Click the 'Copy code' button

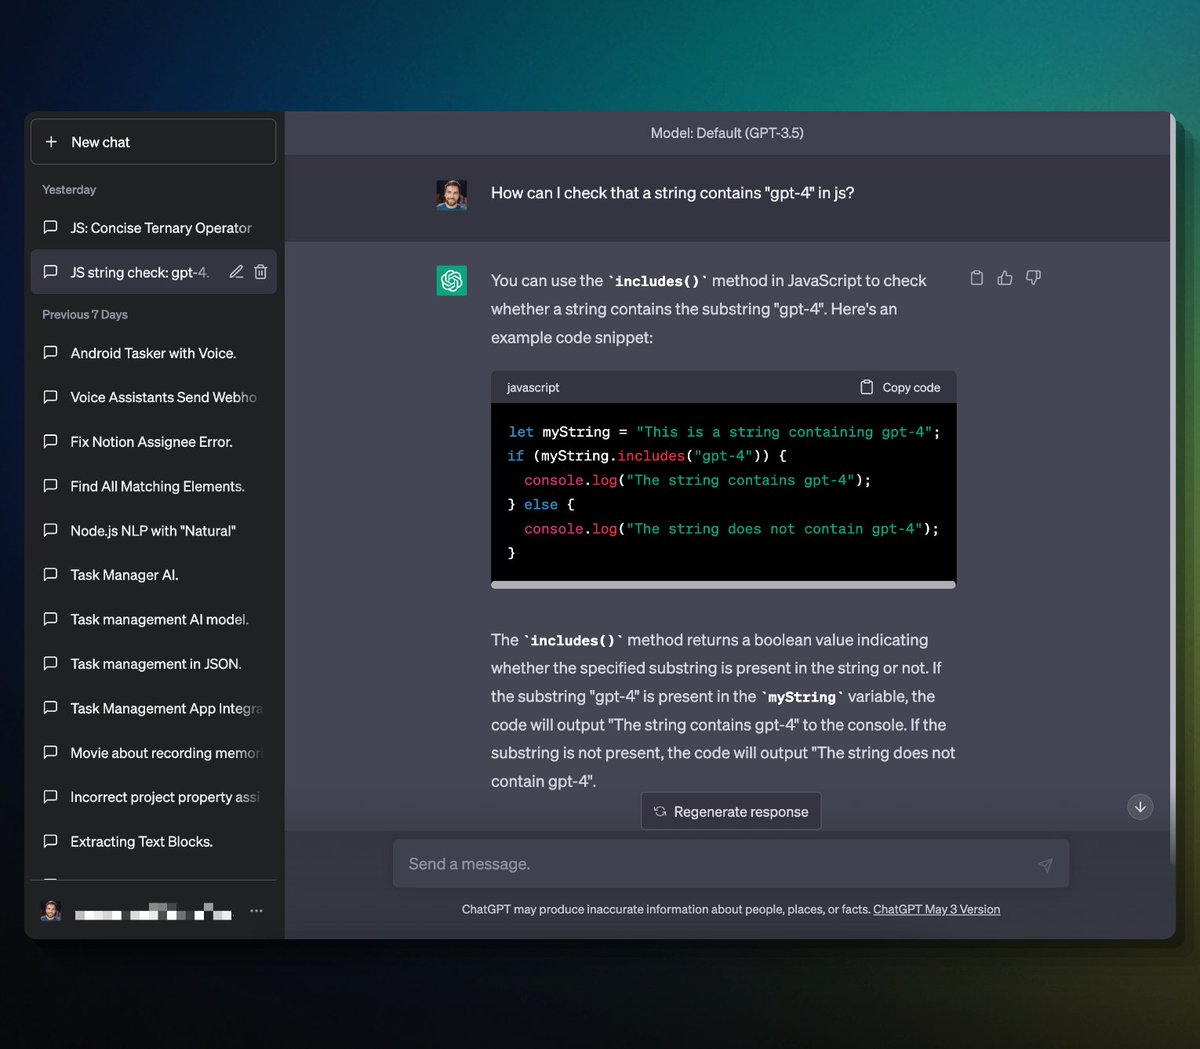pyautogui.click(x=899, y=386)
